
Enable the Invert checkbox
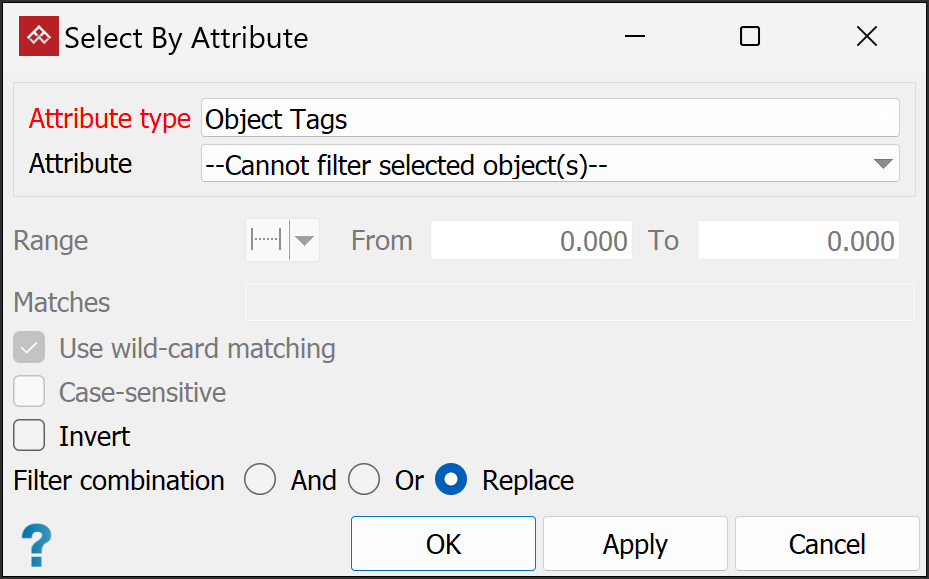(x=29, y=436)
